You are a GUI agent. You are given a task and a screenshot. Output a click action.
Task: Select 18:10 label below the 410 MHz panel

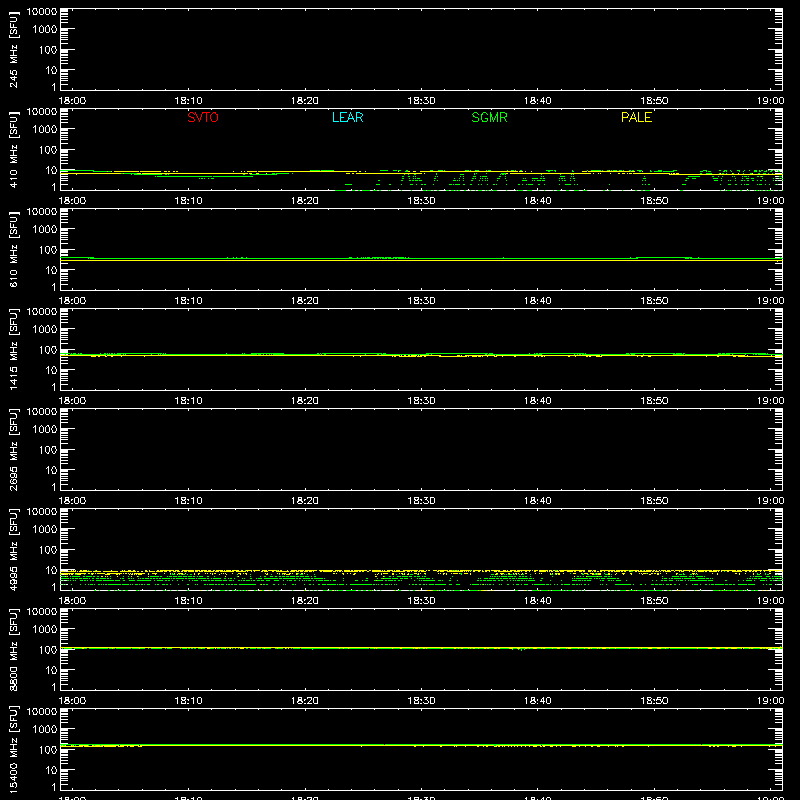[189, 201]
